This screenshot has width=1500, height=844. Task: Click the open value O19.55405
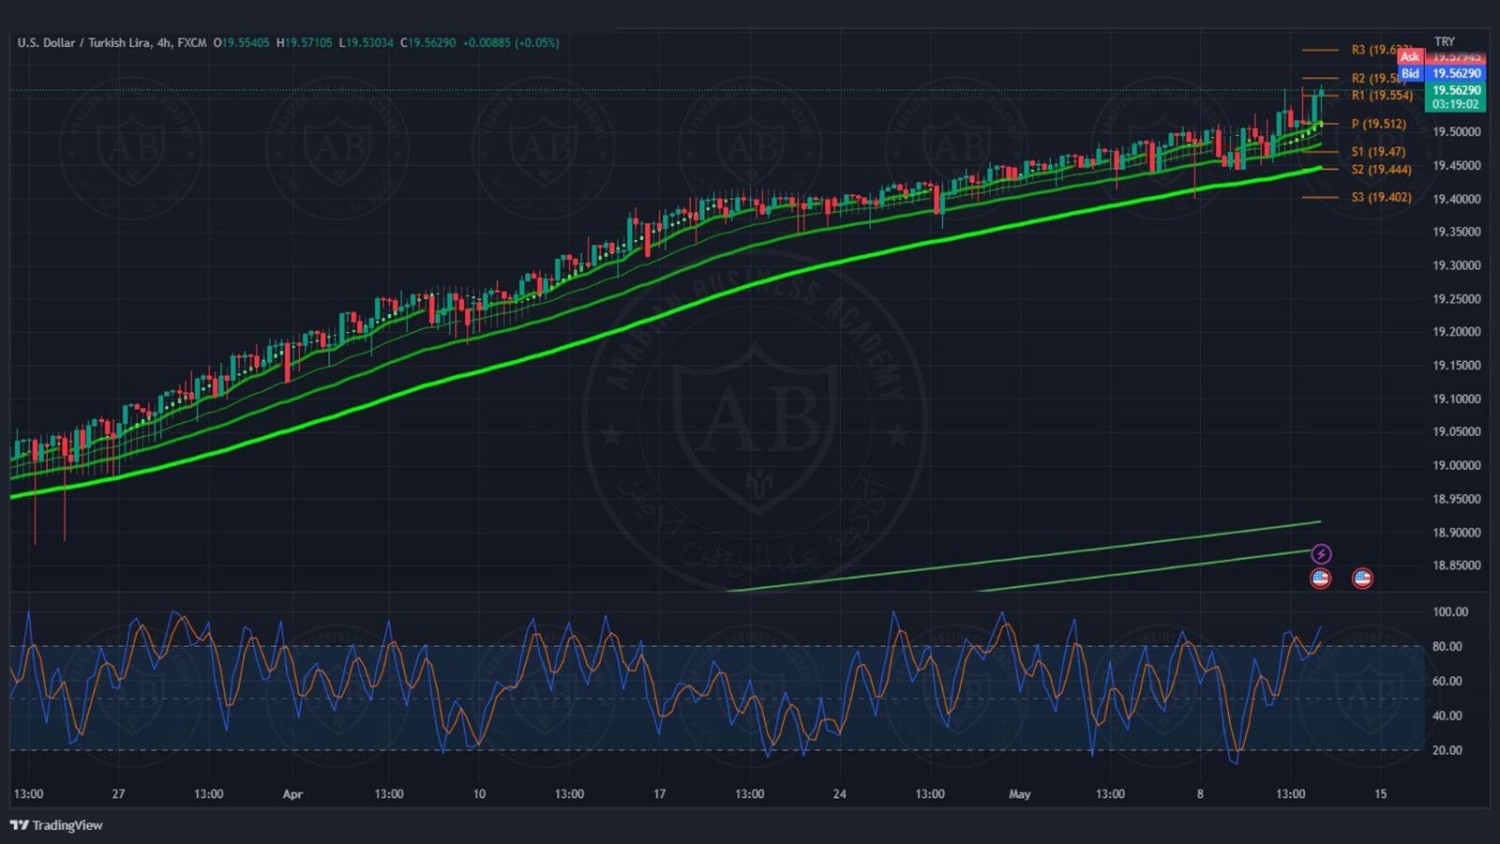coord(241,43)
